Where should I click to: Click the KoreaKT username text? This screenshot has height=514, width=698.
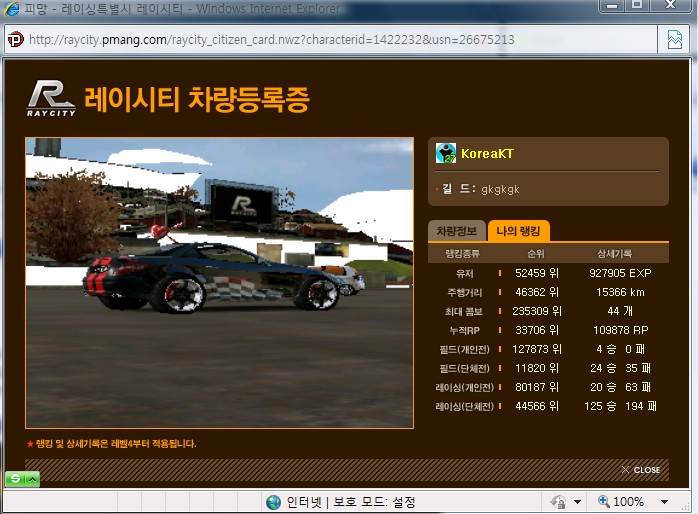487,154
